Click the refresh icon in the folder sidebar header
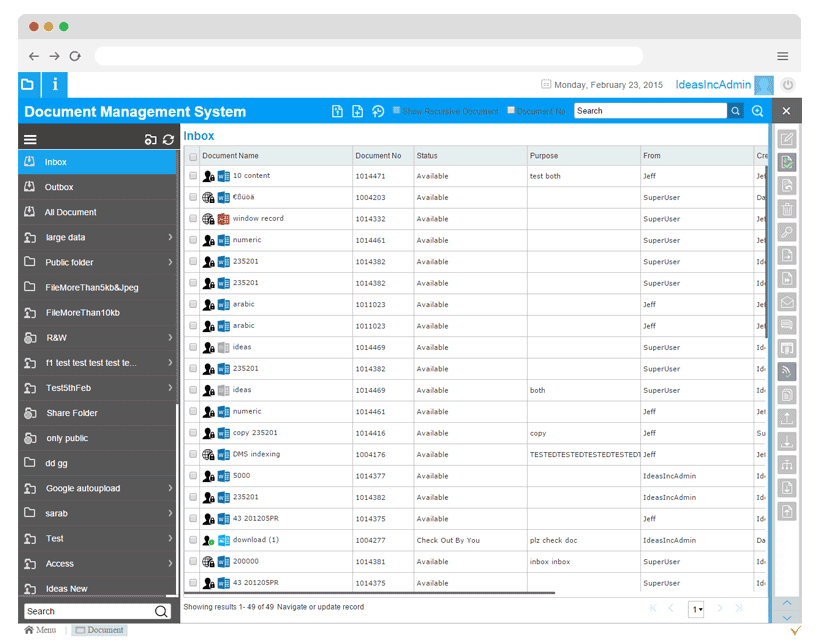 pyautogui.click(x=168, y=140)
